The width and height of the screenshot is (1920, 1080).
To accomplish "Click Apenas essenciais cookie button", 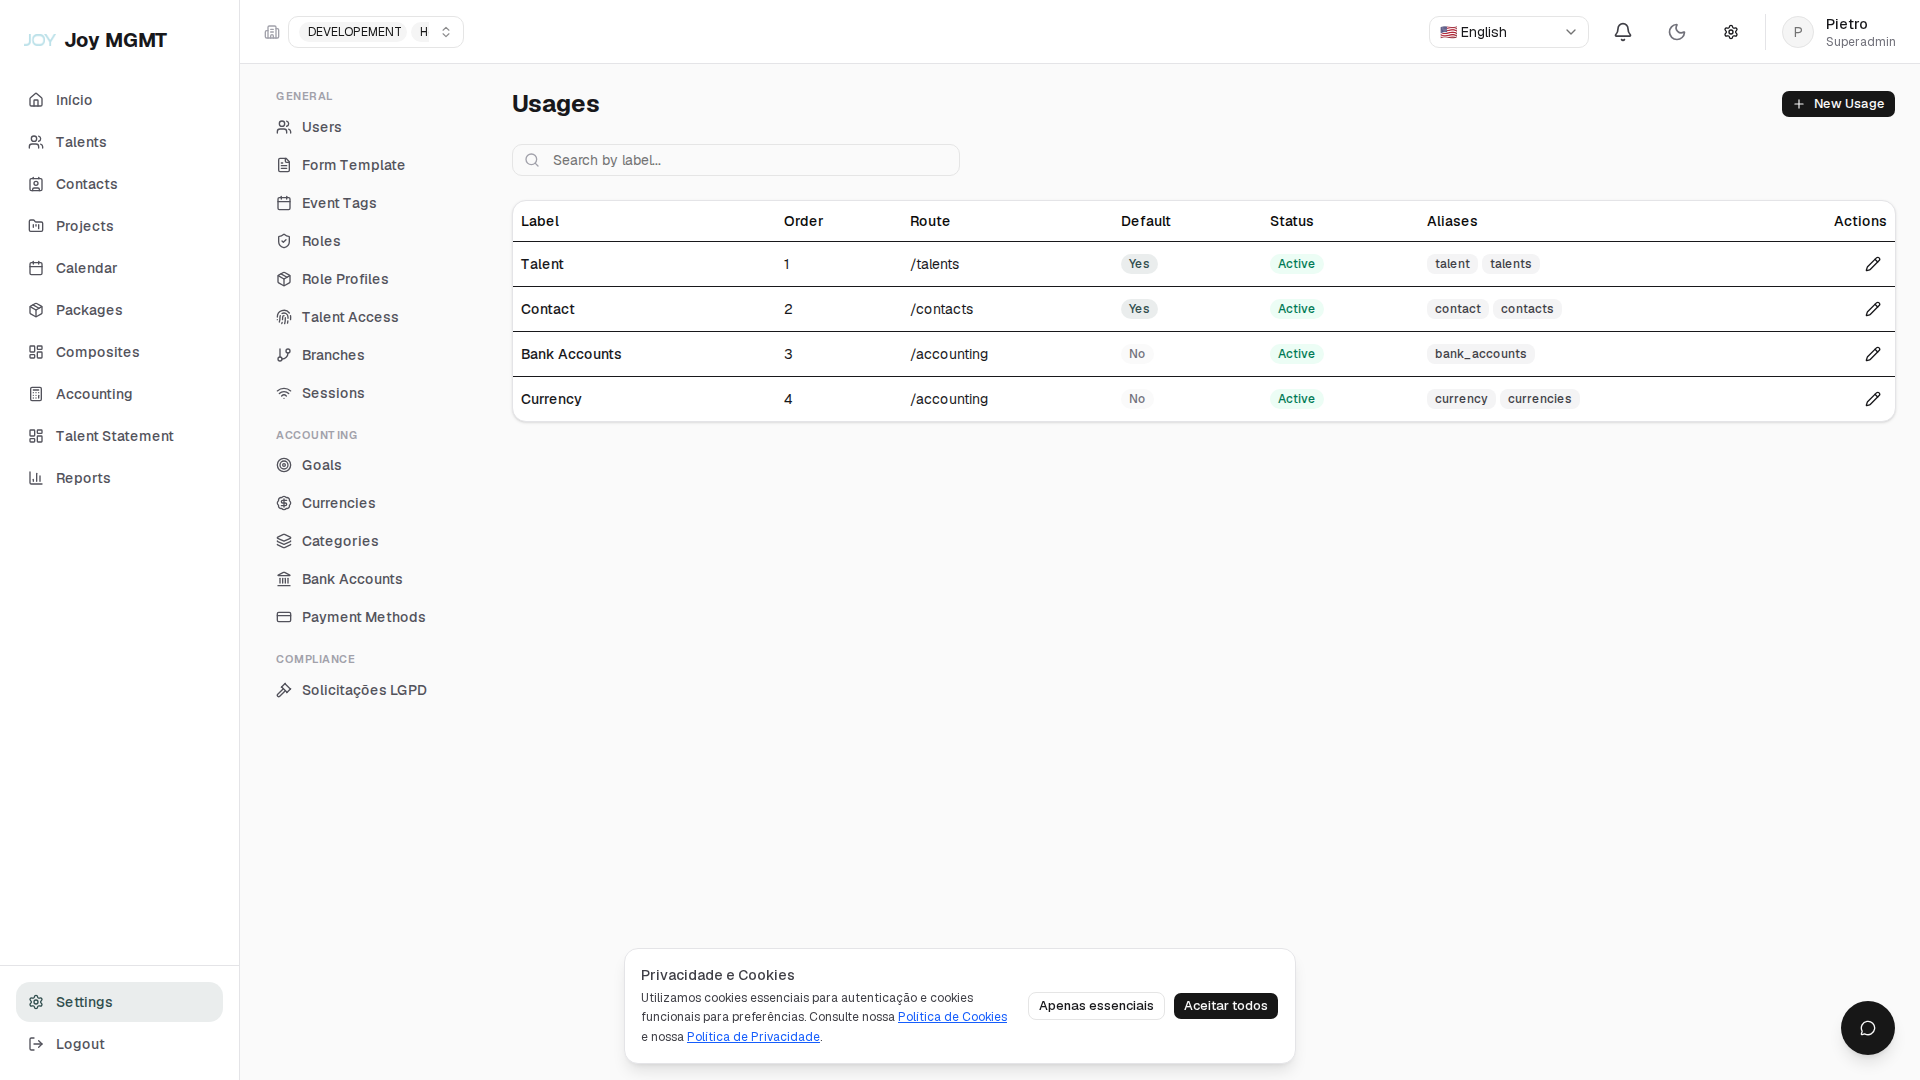I will point(1096,1006).
